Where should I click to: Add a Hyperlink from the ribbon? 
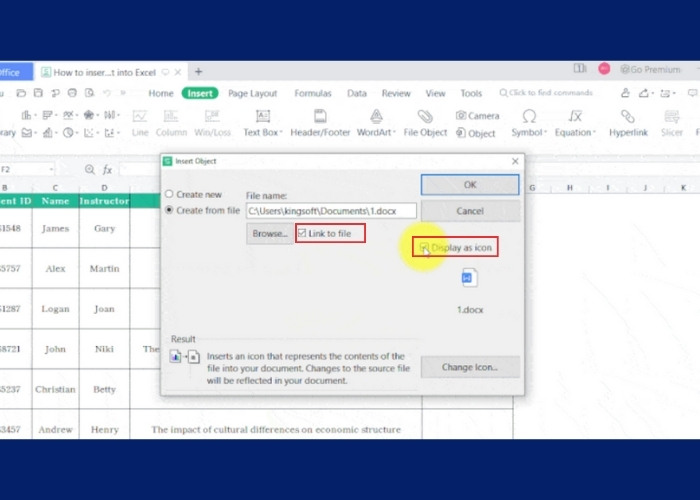point(628,123)
